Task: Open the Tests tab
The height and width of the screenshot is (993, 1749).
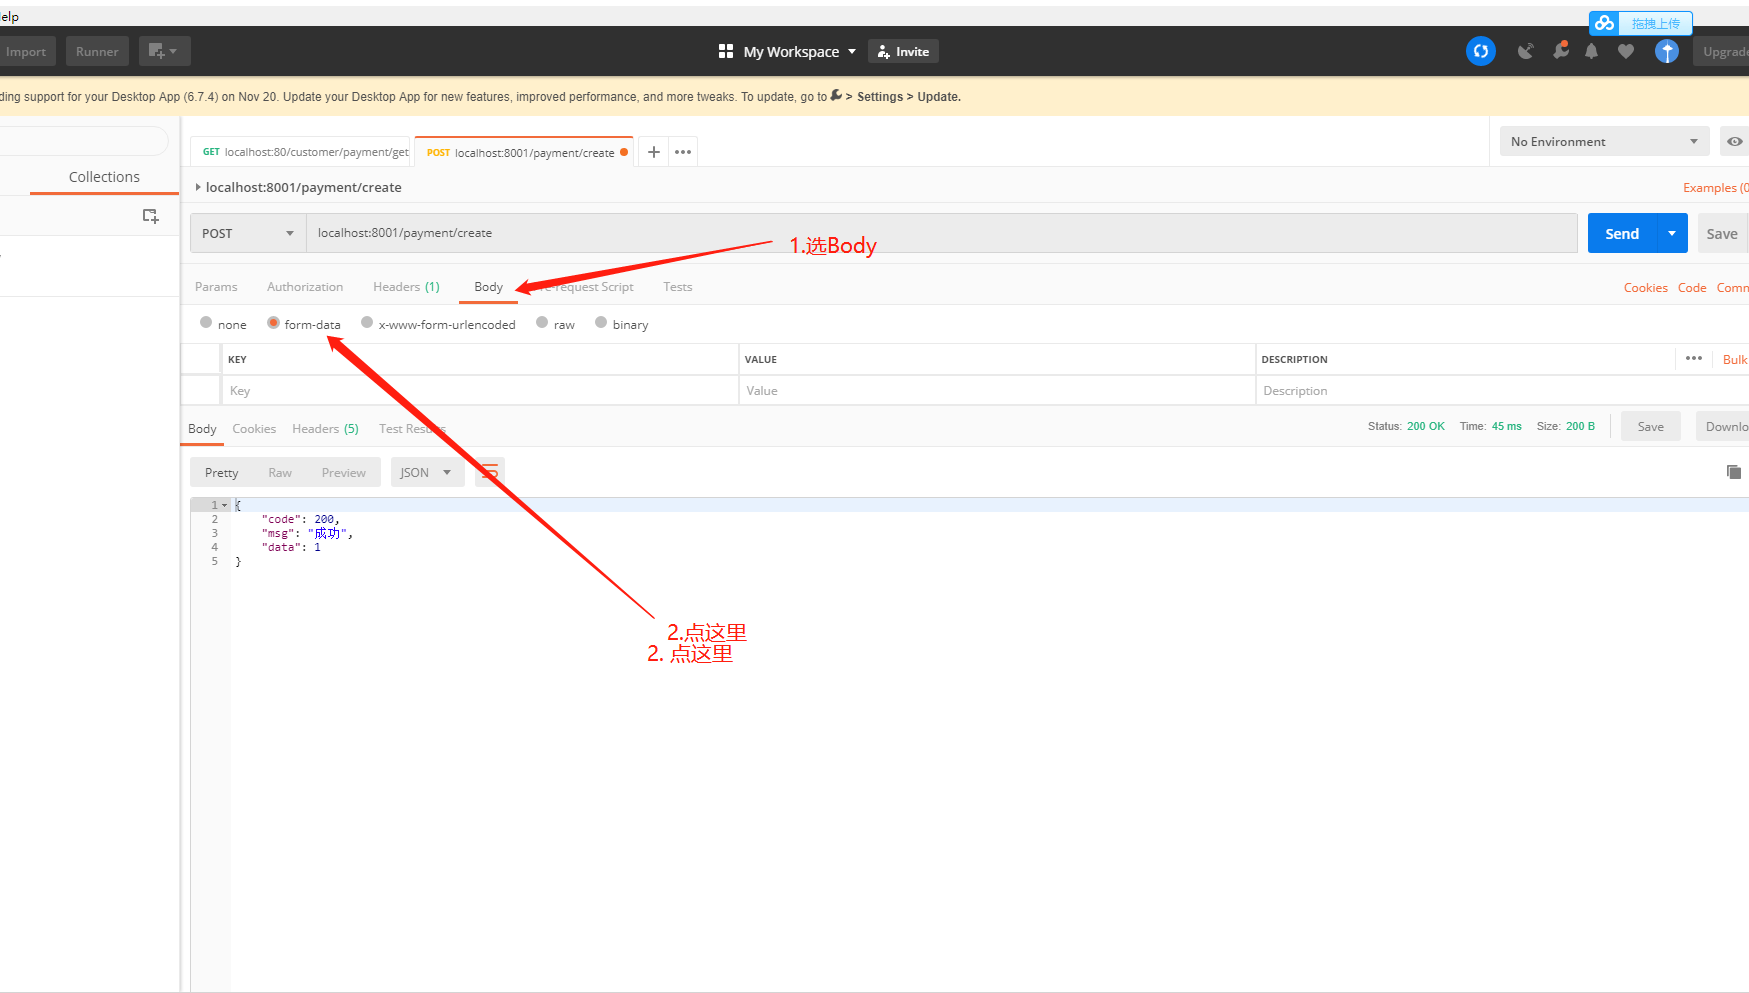Action: [x=677, y=287]
